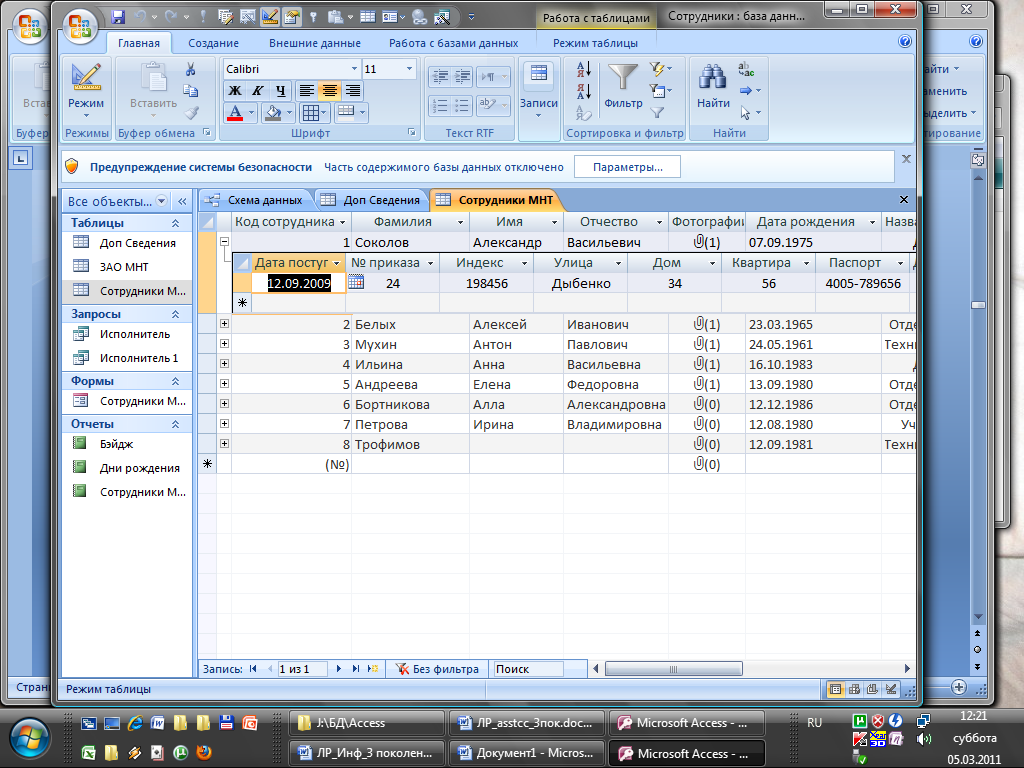
Task: Collapse navigation pane with double chevron
Action: coord(182,201)
